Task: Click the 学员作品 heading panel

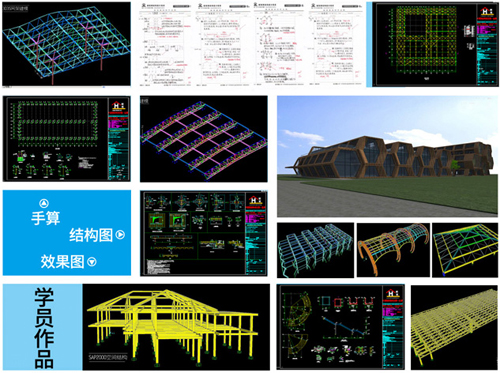Action: (43, 327)
